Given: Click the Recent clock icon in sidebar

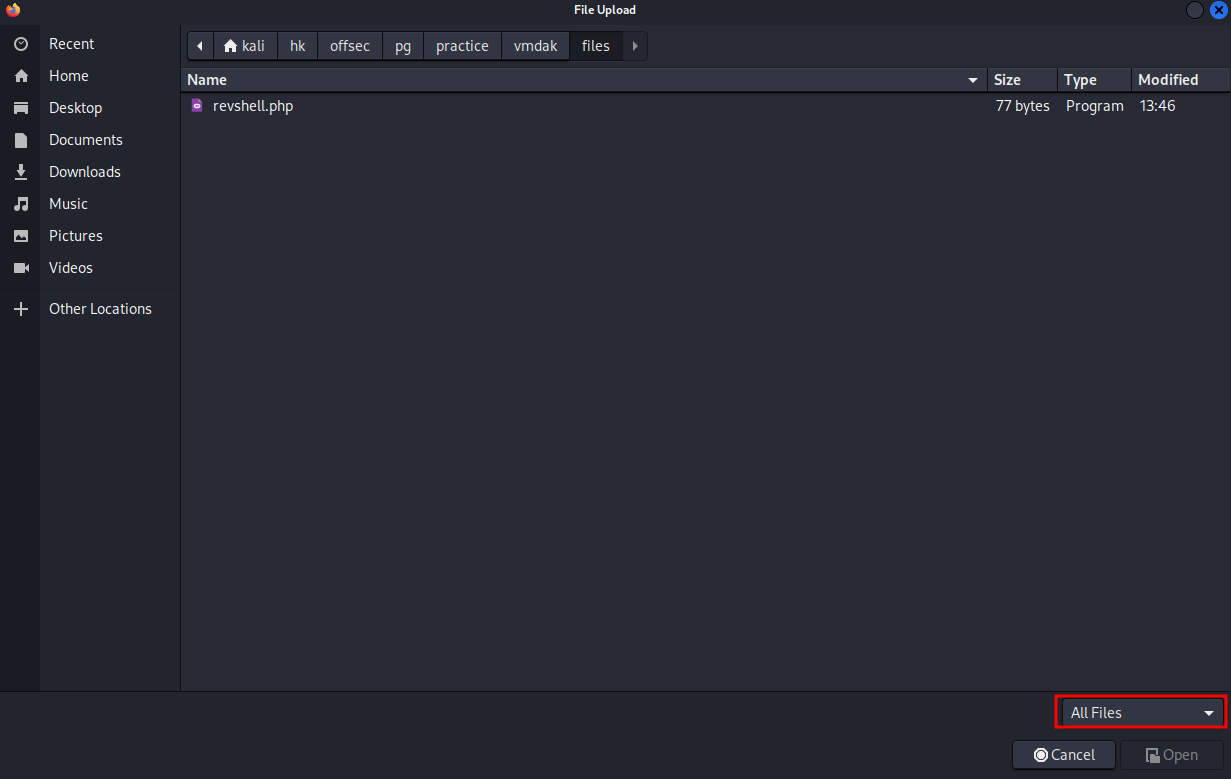Looking at the screenshot, I should [x=20, y=44].
